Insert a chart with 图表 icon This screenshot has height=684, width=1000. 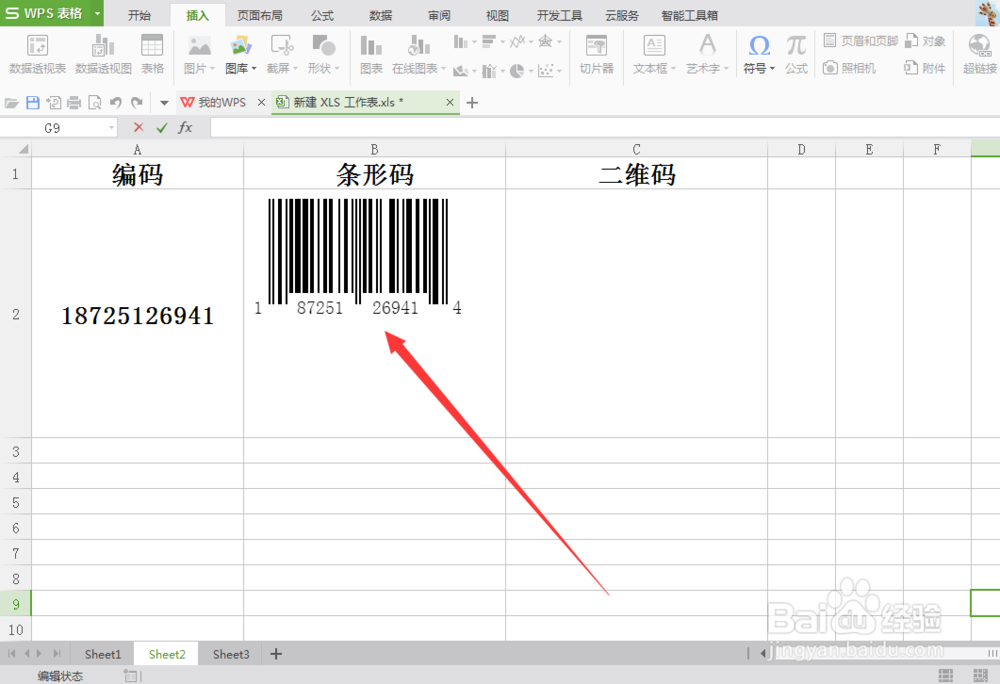[x=371, y=54]
